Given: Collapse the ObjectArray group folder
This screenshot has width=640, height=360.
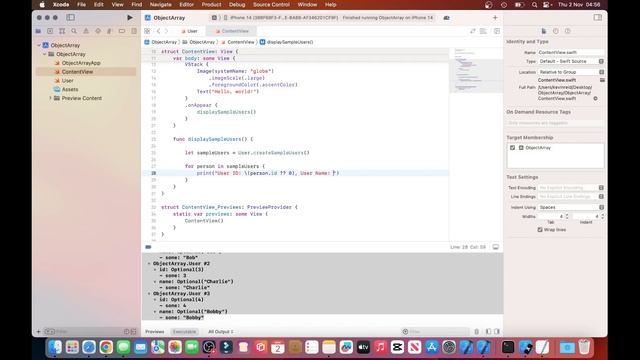Looking at the screenshot, I should point(44,54).
